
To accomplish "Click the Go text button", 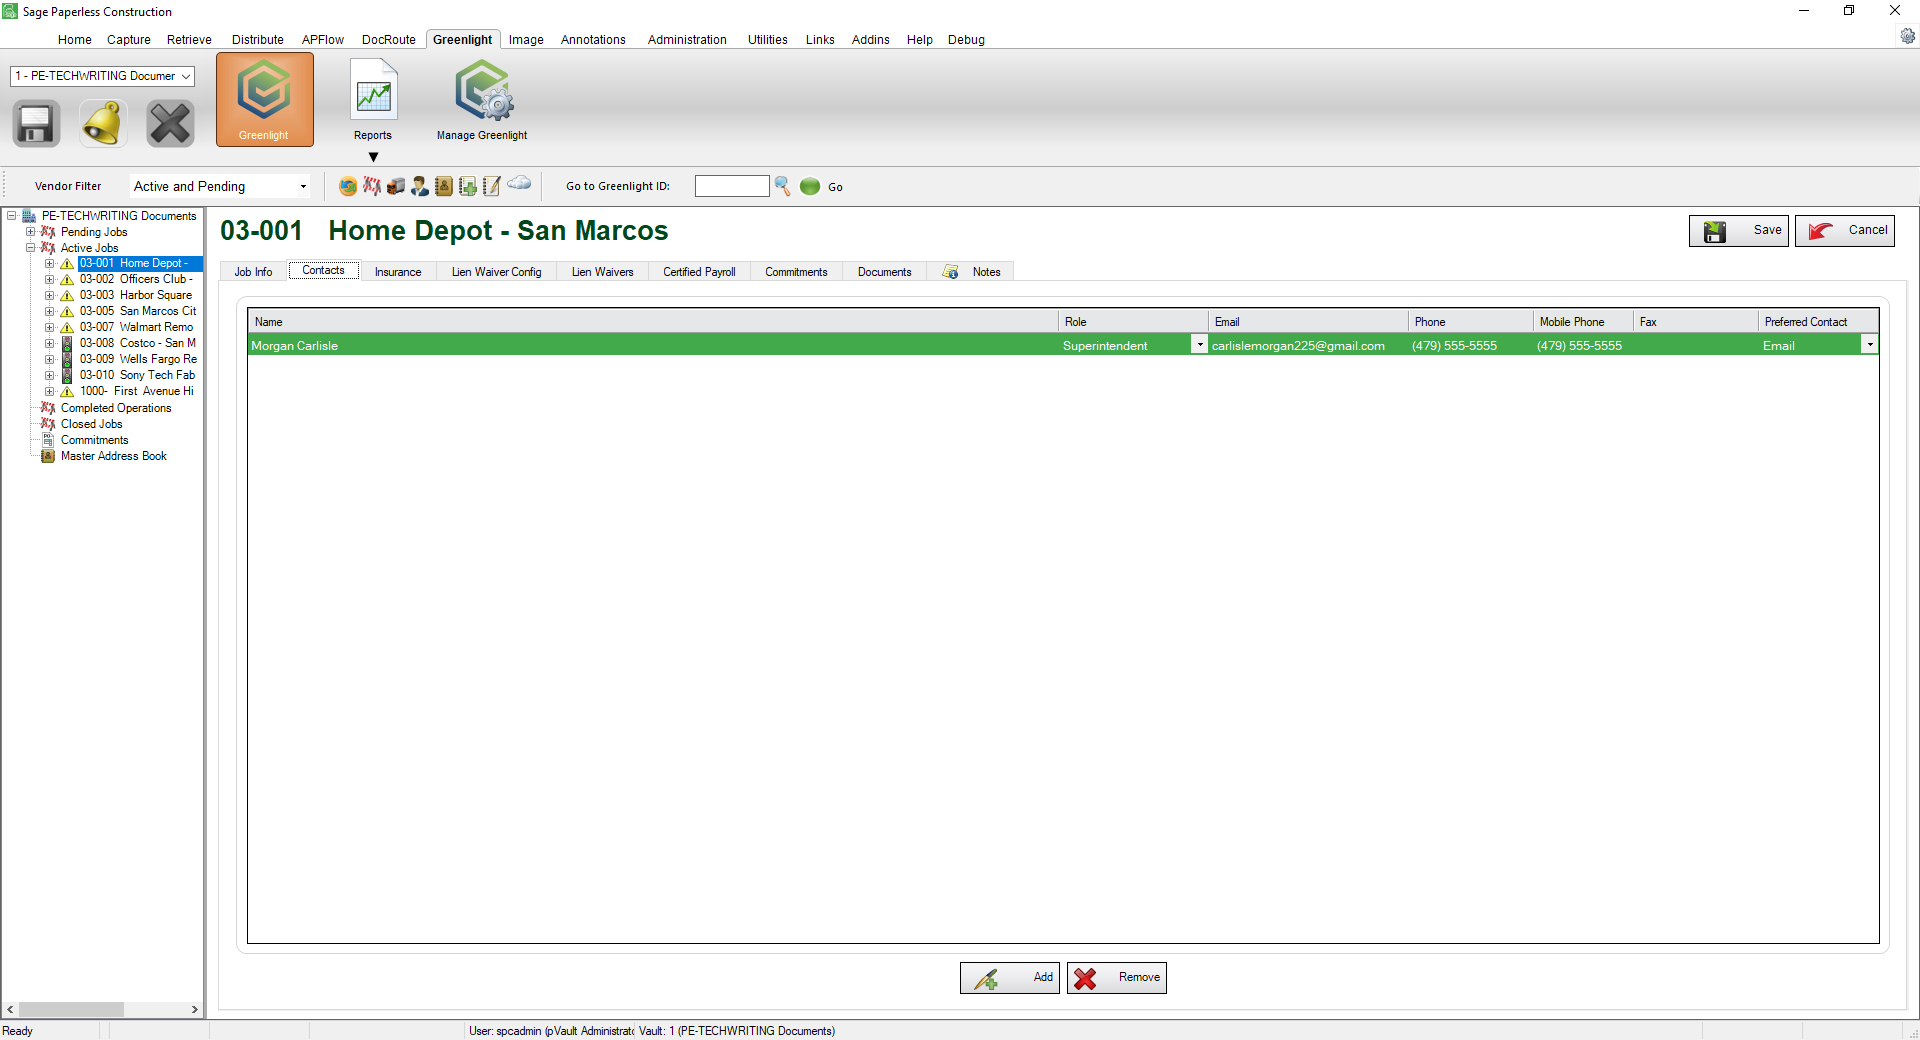I will pyautogui.click(x=835, y=187).
